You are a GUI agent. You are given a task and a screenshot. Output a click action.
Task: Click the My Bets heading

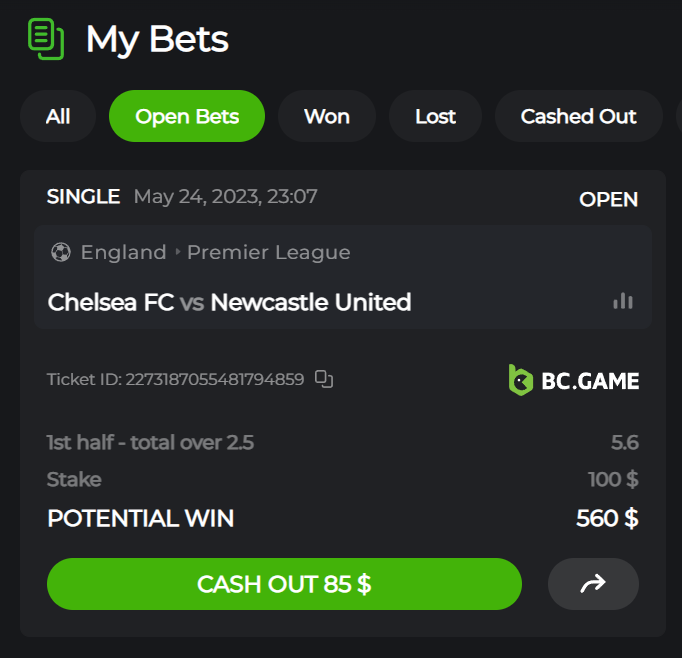click(157, 40)
